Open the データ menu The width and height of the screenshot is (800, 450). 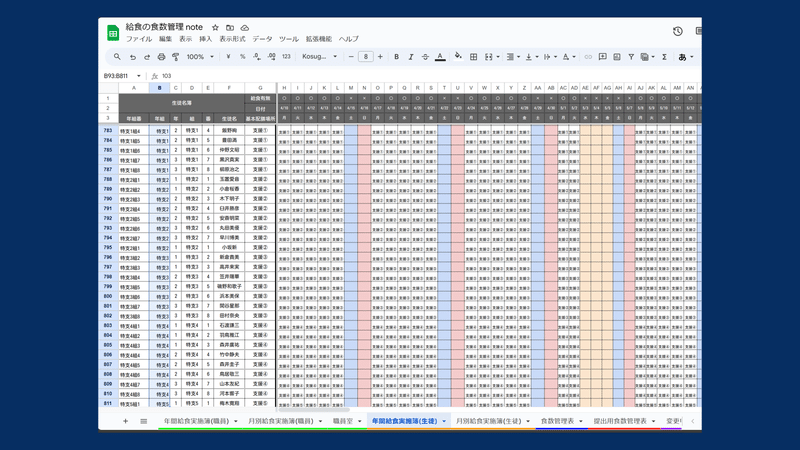click(262, 39)
